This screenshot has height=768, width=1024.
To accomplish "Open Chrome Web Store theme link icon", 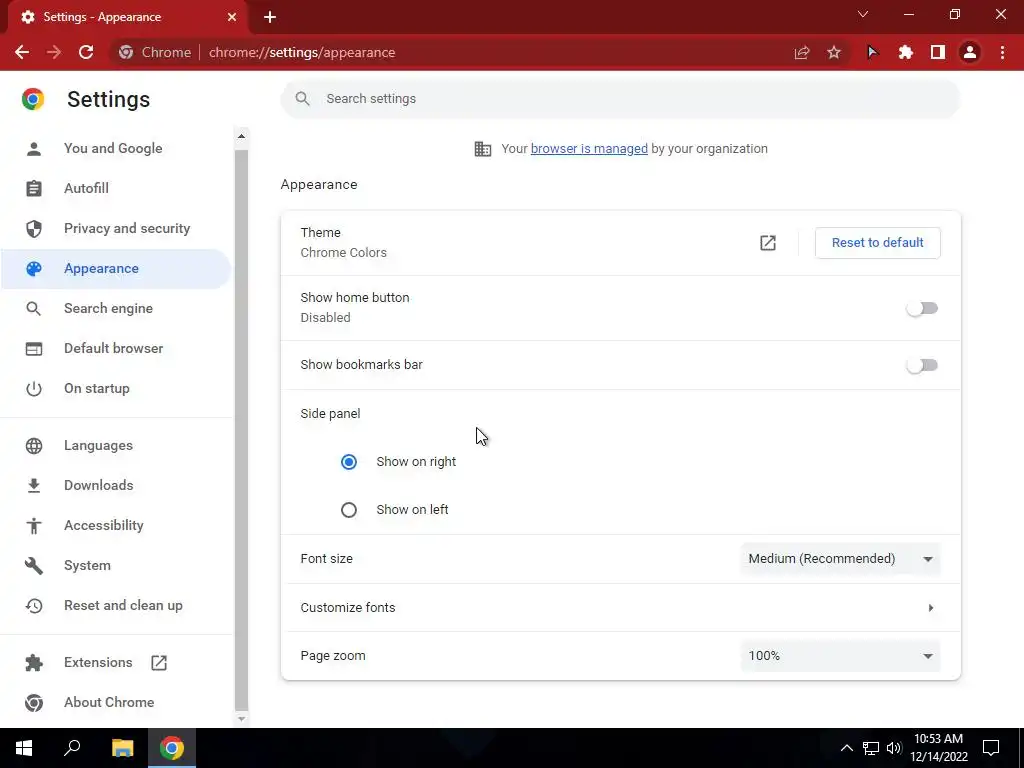I will pos(768,243).
